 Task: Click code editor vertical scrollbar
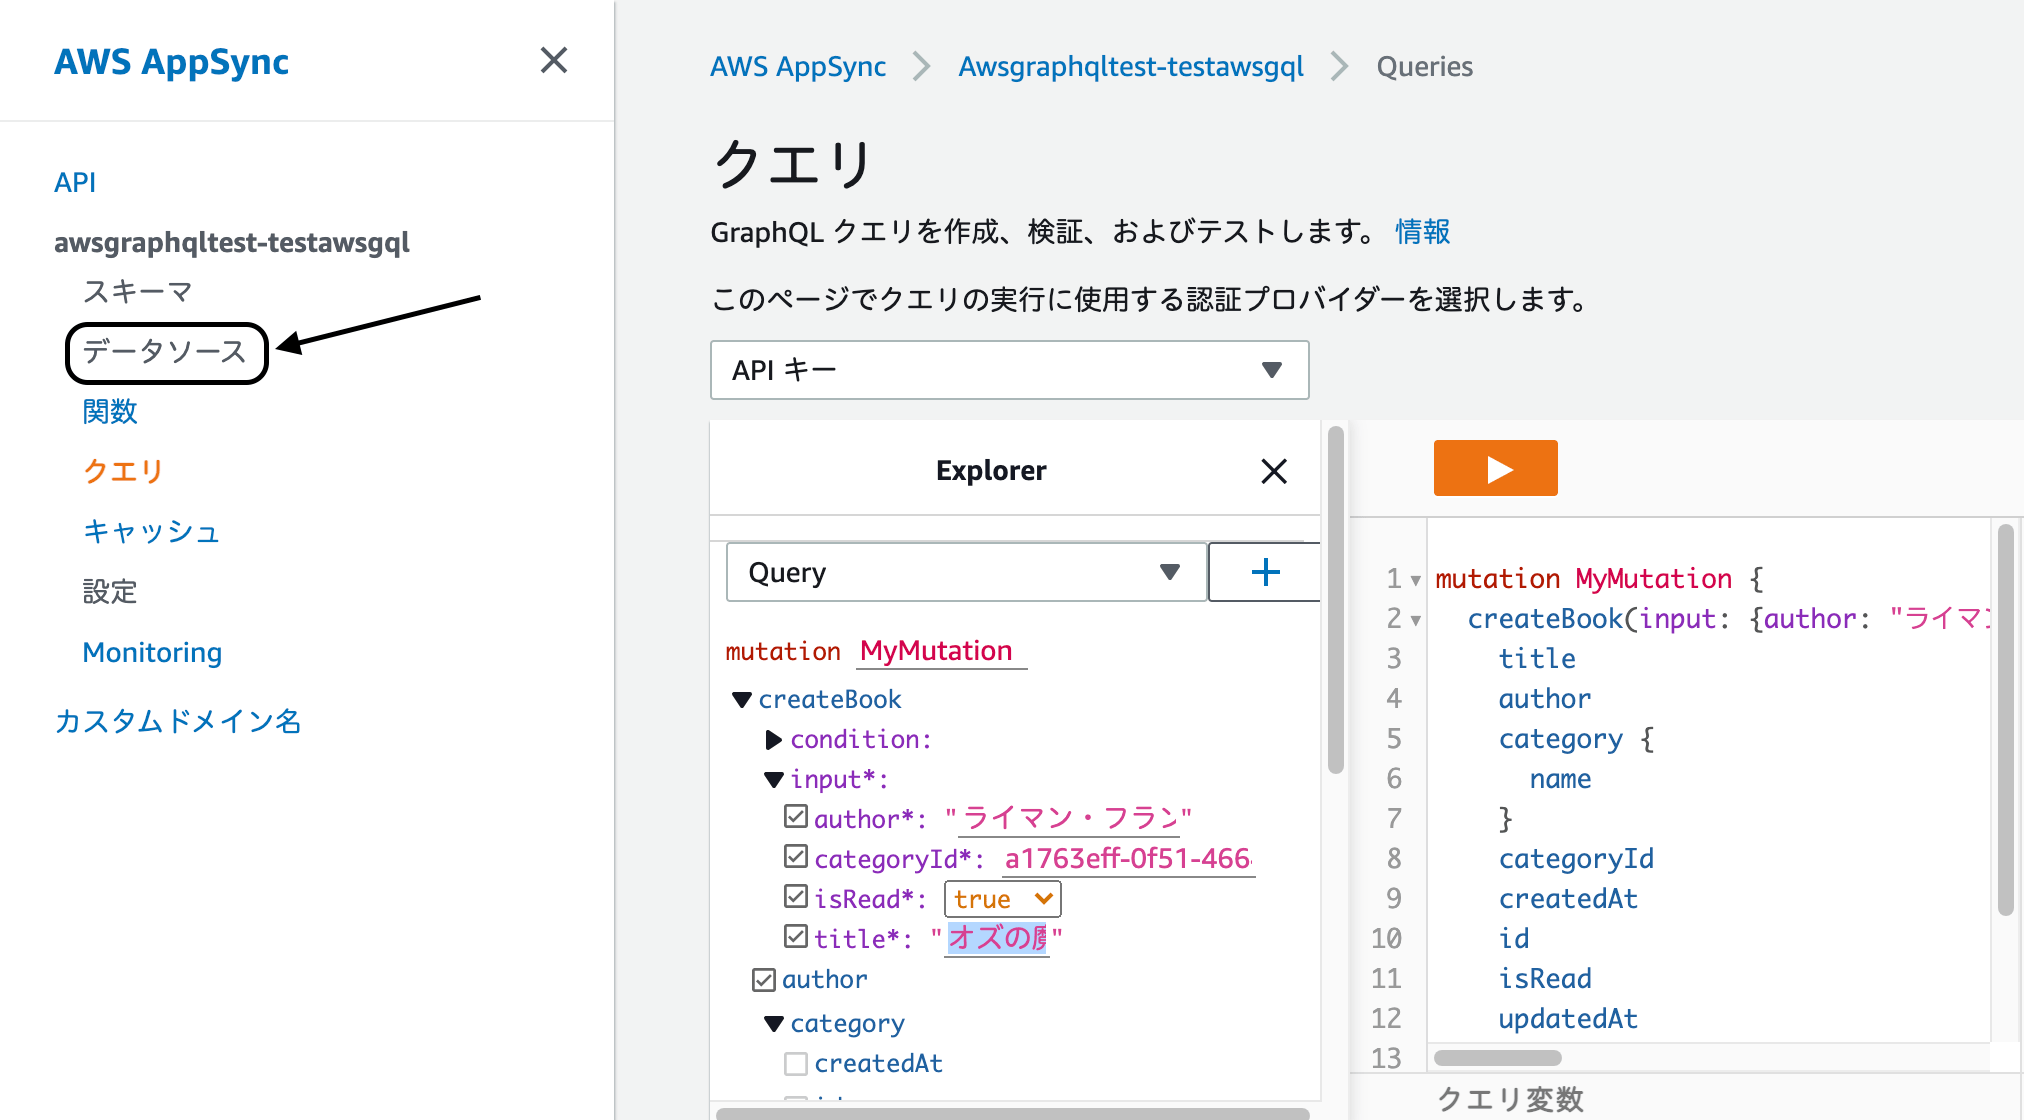[2005, 720]
